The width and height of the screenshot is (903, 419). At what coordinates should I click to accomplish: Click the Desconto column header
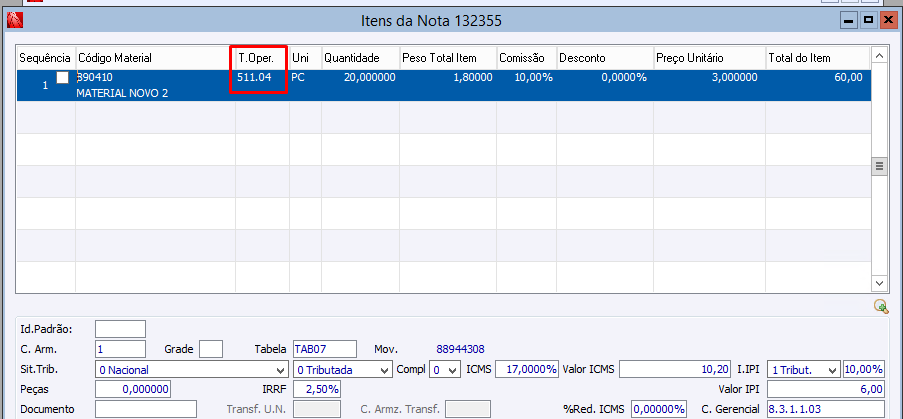pyautogui.click(x=605, y=58)
